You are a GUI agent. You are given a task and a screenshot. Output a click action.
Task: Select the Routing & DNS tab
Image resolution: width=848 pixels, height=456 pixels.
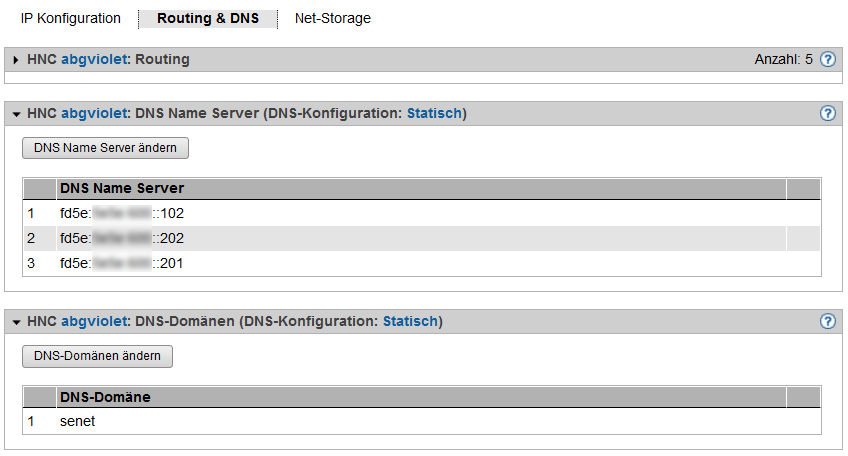[x=208, y=19]
